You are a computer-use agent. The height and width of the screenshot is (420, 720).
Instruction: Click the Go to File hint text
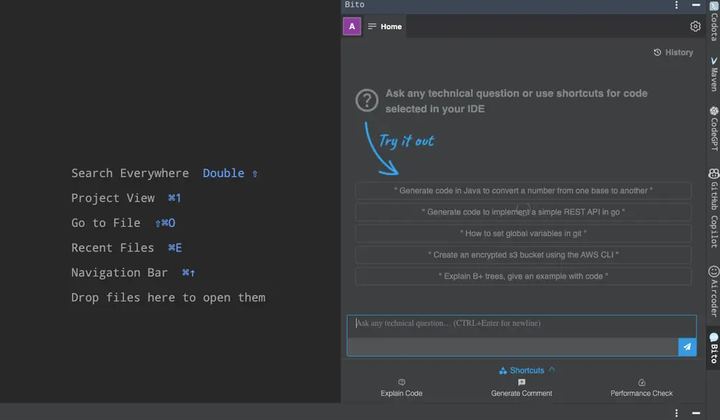pos(106,223)
